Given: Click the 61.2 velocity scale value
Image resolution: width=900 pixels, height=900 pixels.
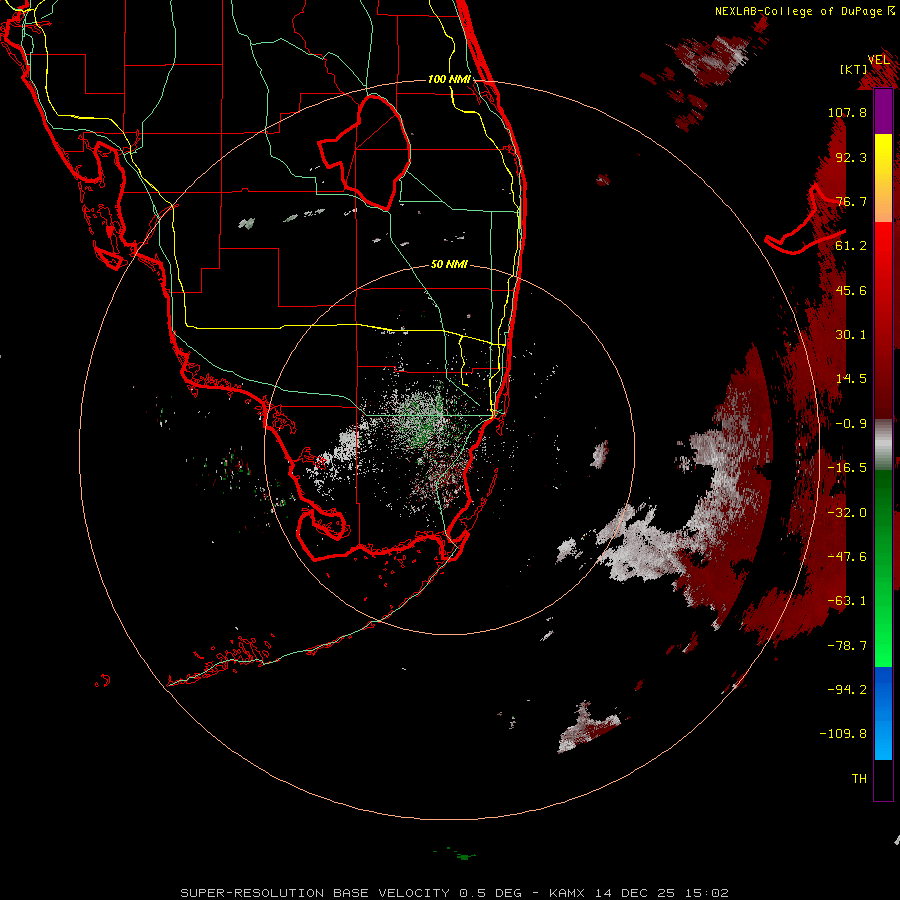Looking at the screenshot, I should [851, 246].
